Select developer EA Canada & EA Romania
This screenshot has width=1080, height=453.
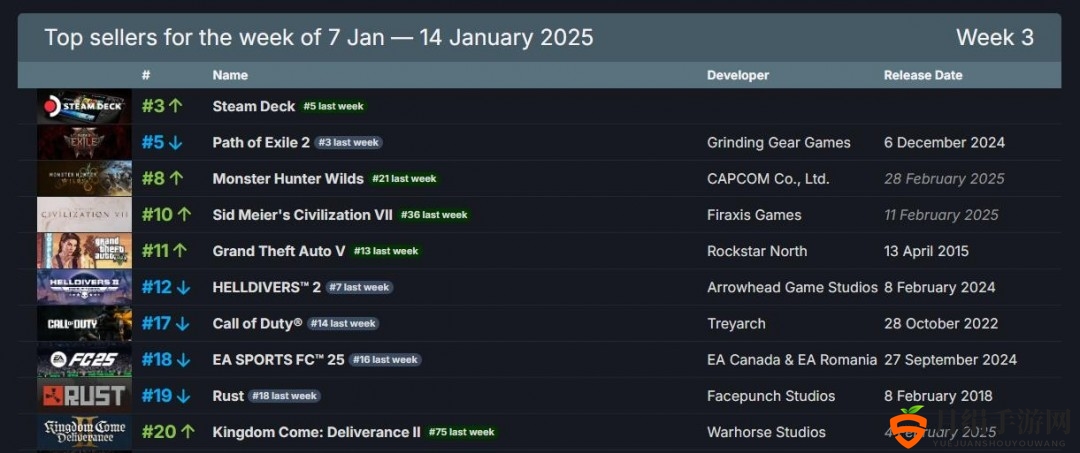coord(792,359)
